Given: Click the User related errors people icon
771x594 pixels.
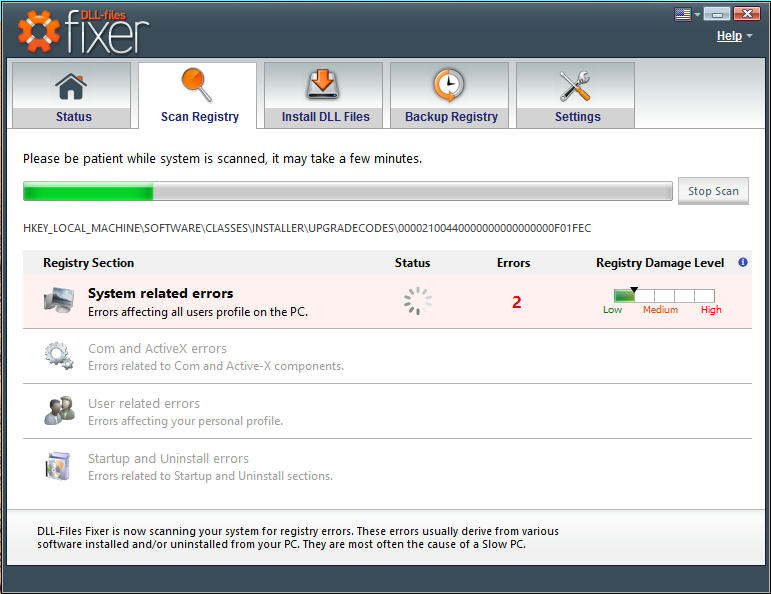Looking at the screenshot, I should [57, 411].
